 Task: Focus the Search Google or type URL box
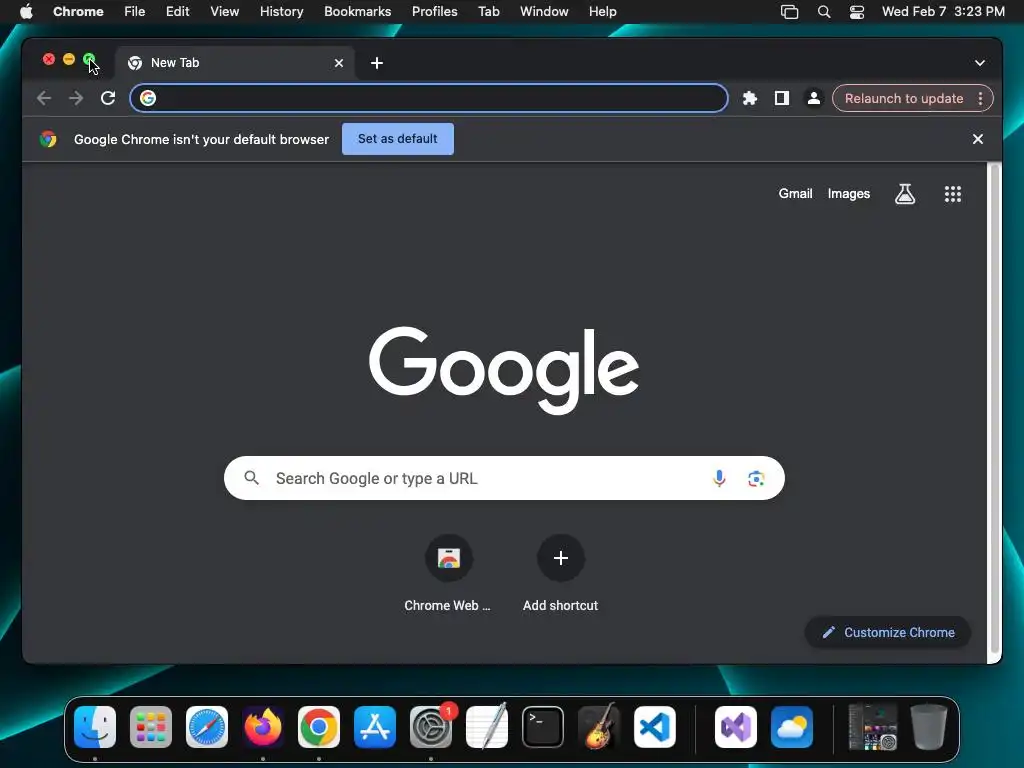click(504, 479)
